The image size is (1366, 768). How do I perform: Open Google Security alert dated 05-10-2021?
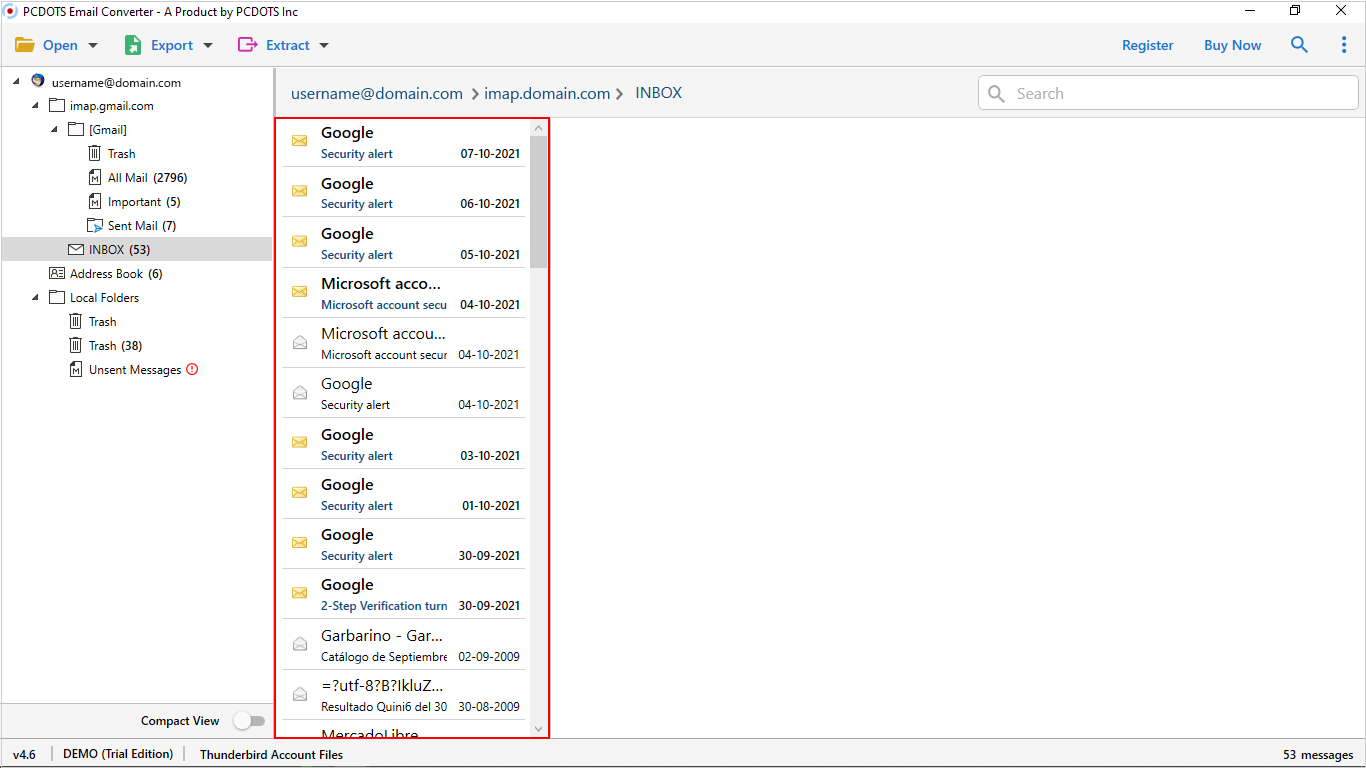[403, 242]
